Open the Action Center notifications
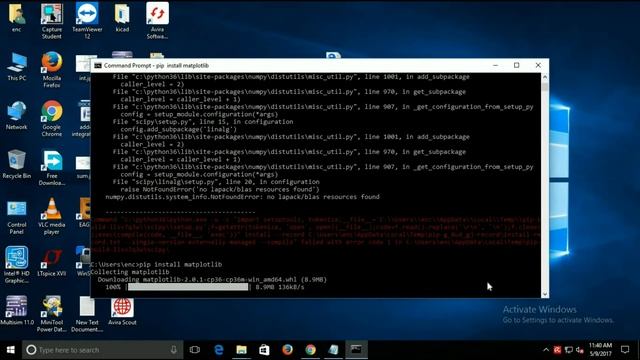This screenshot has width=640, height=360. [x=625, y=350]
